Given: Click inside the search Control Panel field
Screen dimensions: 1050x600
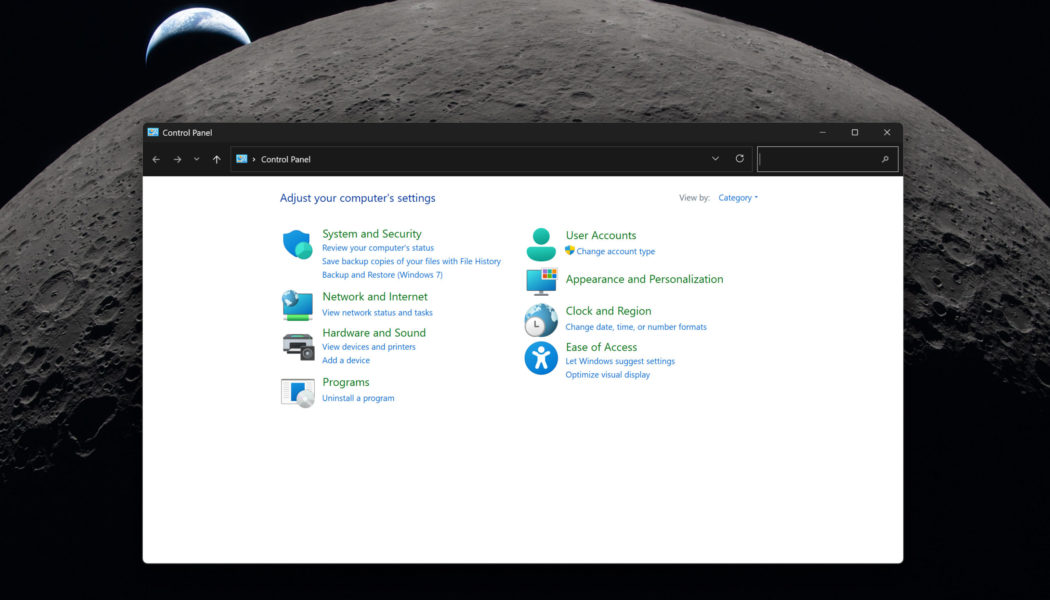Looking at the screenshot, I should pos(828,158).
